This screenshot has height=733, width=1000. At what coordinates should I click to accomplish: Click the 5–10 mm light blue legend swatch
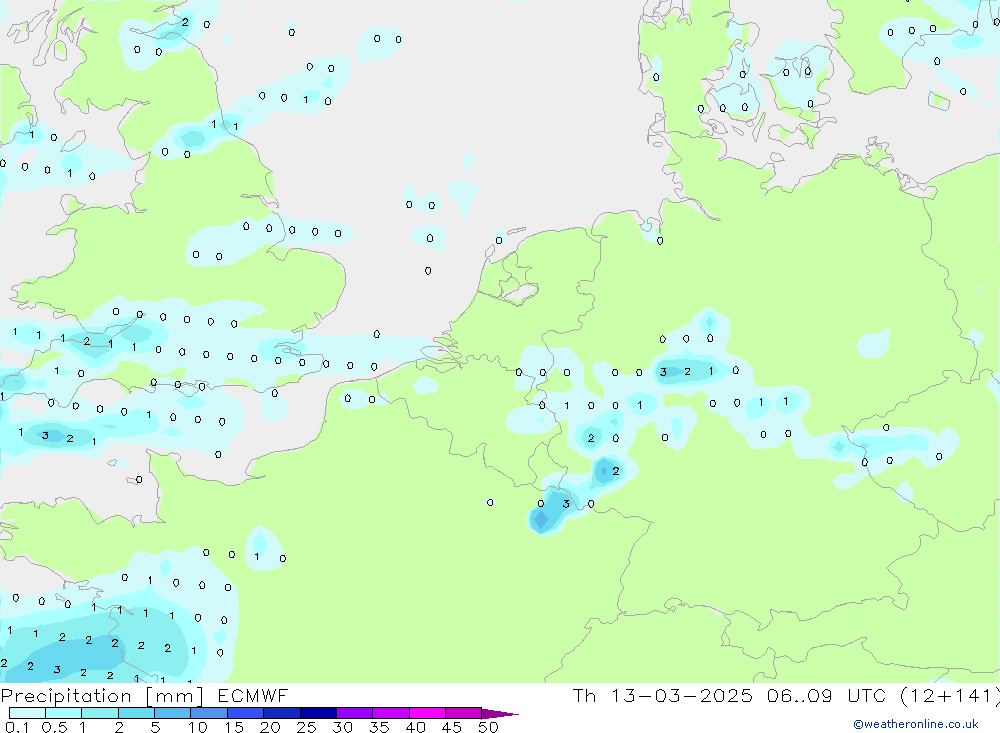[x=173, y=713]
